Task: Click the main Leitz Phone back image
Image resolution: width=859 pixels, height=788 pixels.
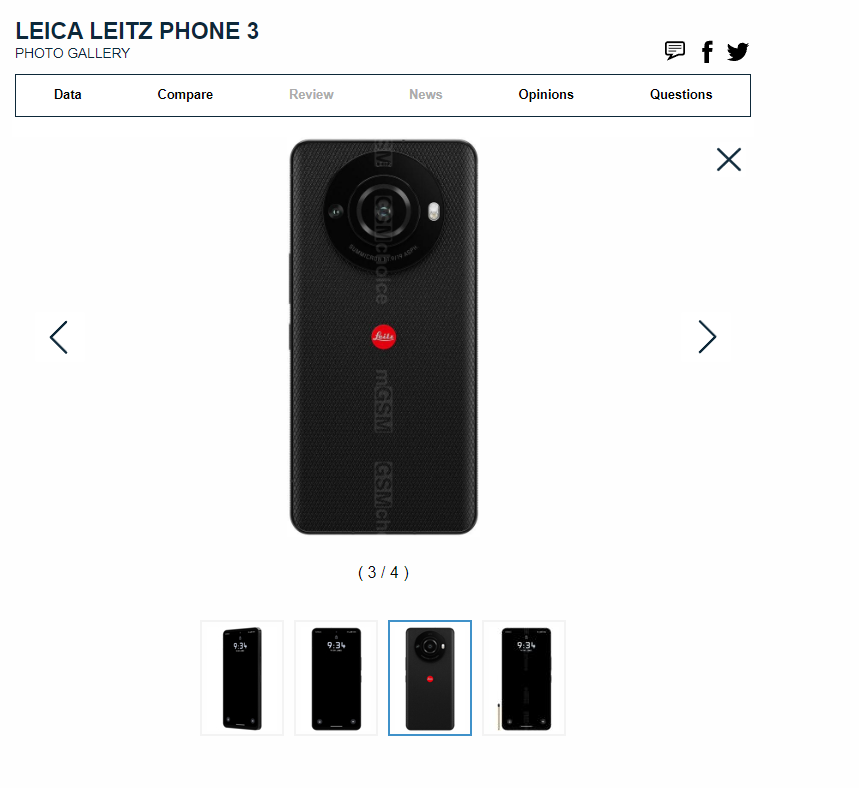Action: pos(383,336)
